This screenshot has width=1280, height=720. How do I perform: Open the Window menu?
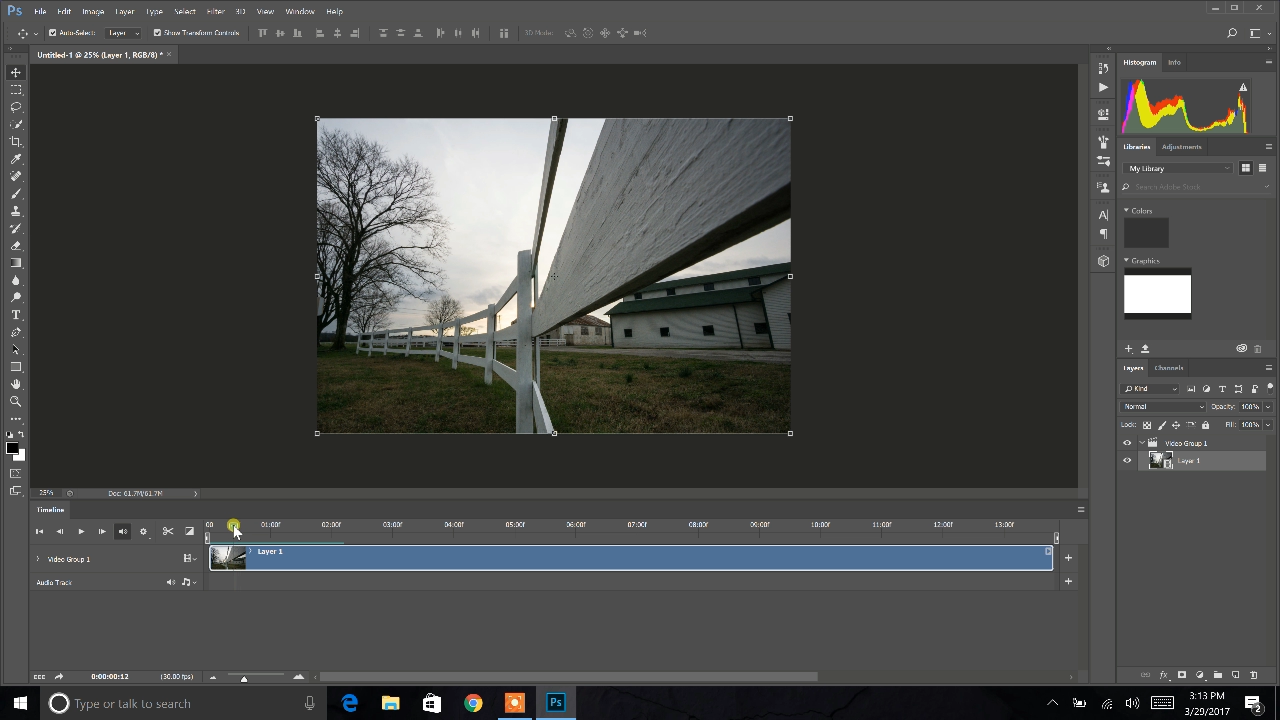[300, 11]
